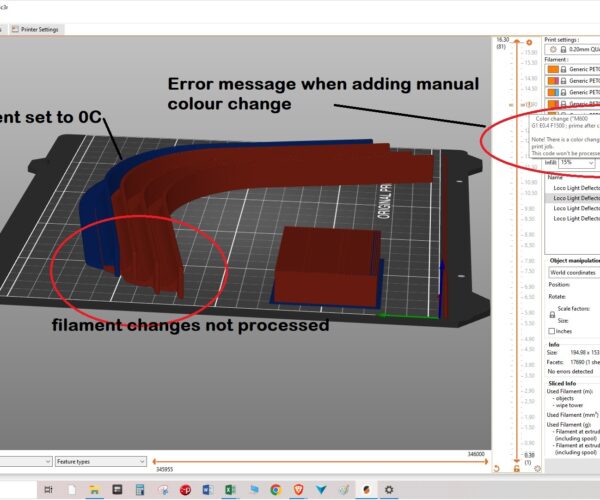Click the blue V-shaped app taskbar icon

pos(321,489)
